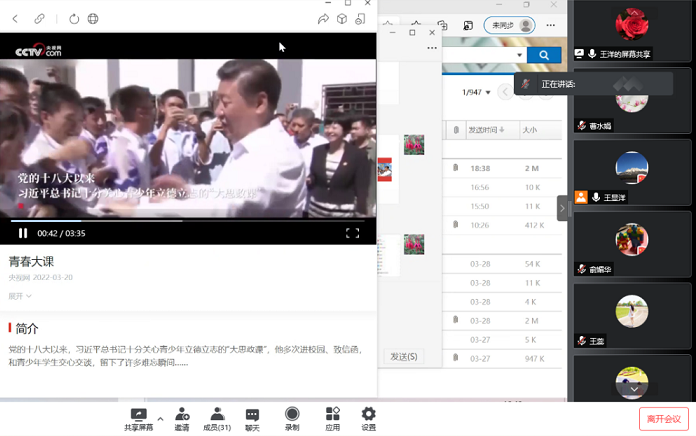Click the search button in the mail window
The height and width of the screenshot is (436, 696).
coord(544,55)
